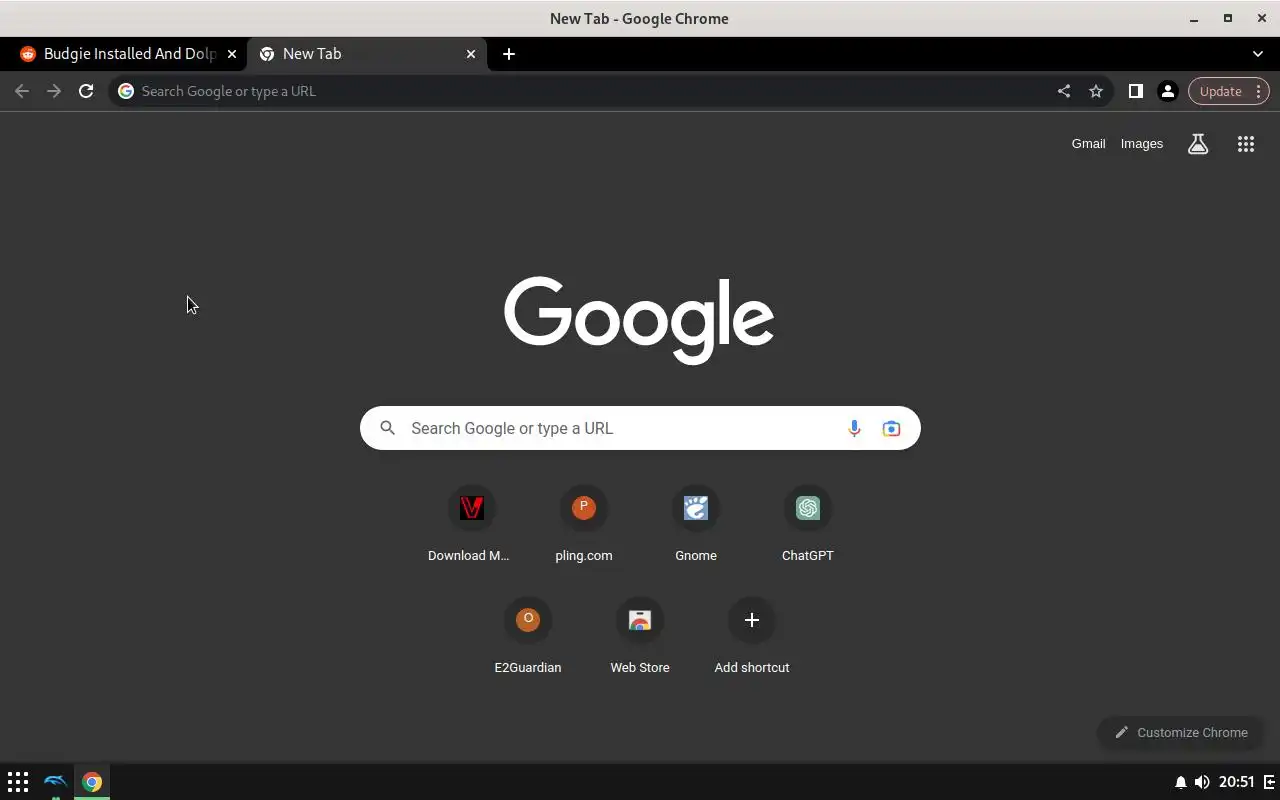Open the side panel icon

click(1135, 91)
